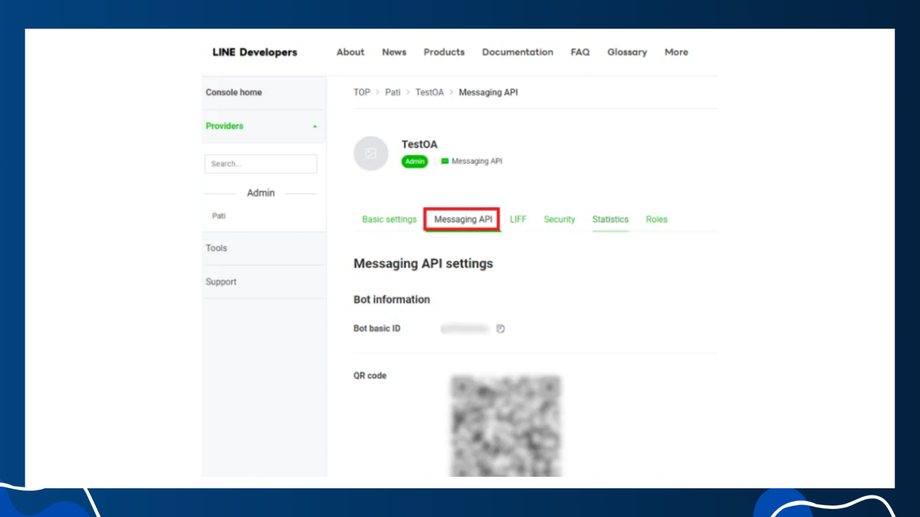Click Pati in the breadcrumb
This screenshot has height=517, width=920.
393,92
